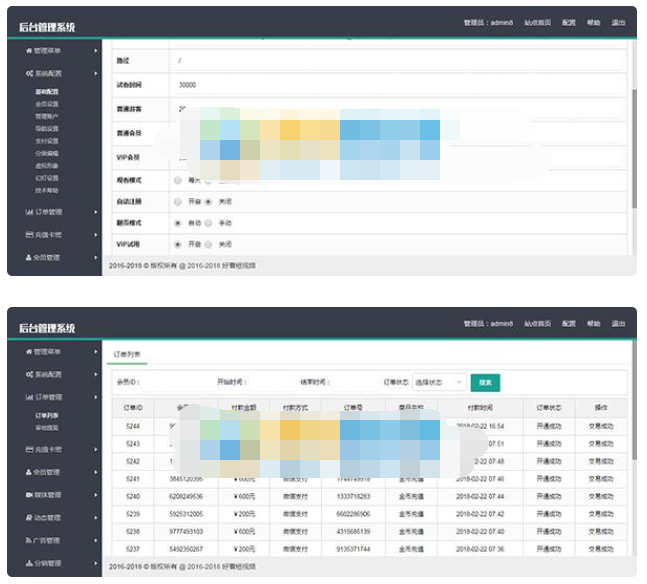
Task: Click user icon beside 会员管理 in order list window
Action: pyautogui.click(x=28, y=472)
